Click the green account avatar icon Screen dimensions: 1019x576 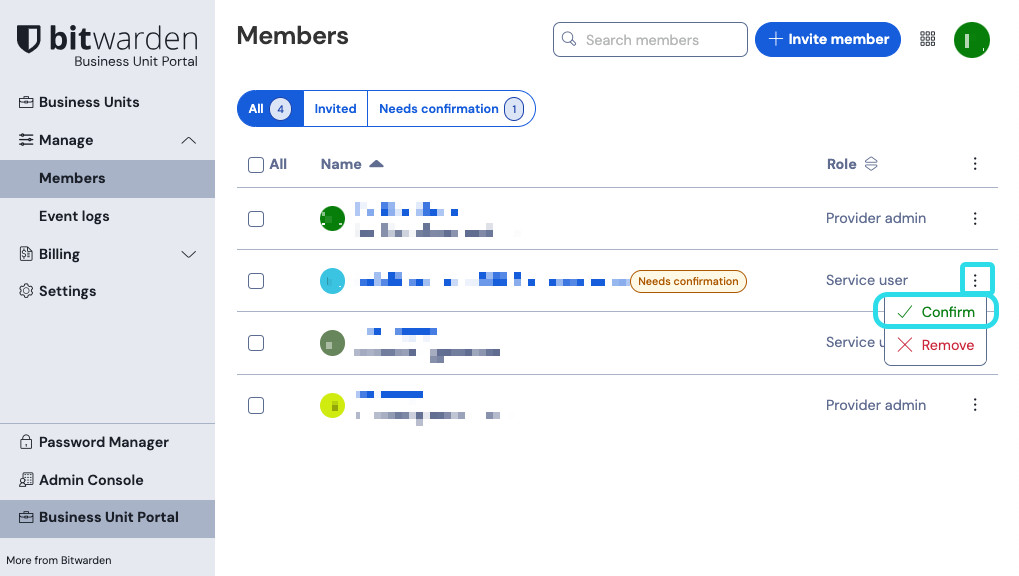pyautogui.click(x=971, y=40)
